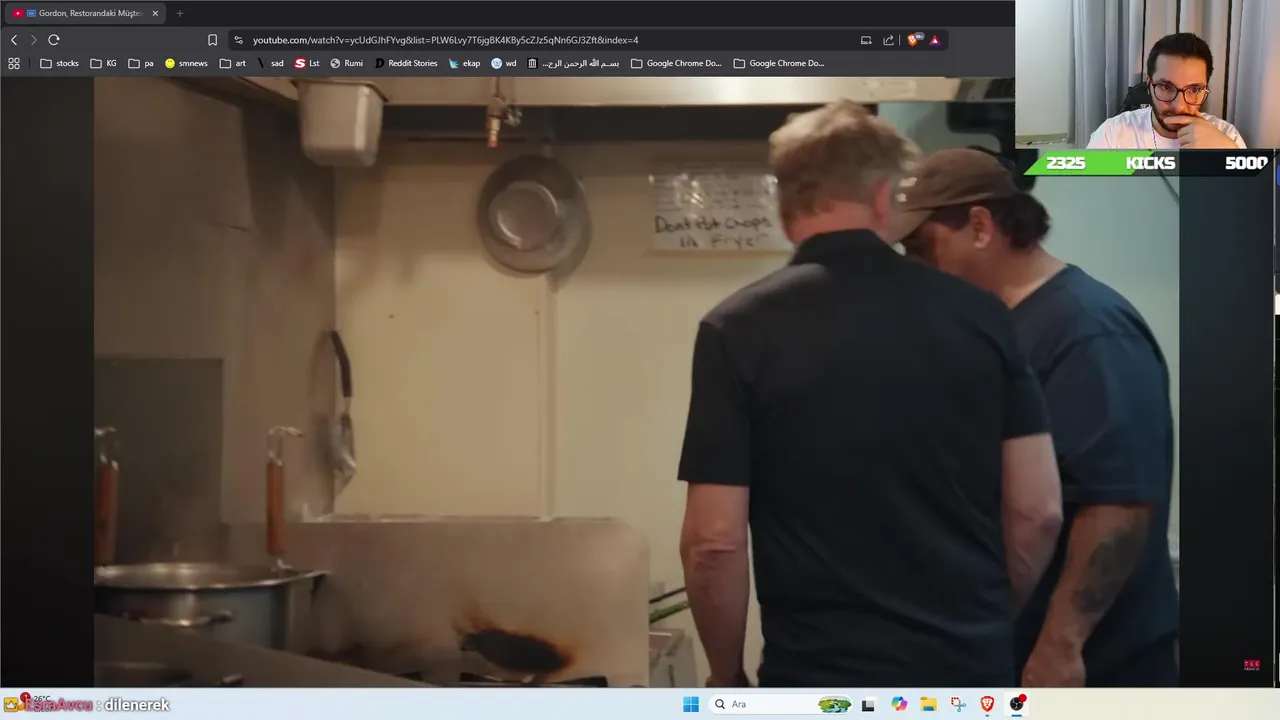
Task: Open the second Google Chrome Do... folder
Action: point(779,63)
